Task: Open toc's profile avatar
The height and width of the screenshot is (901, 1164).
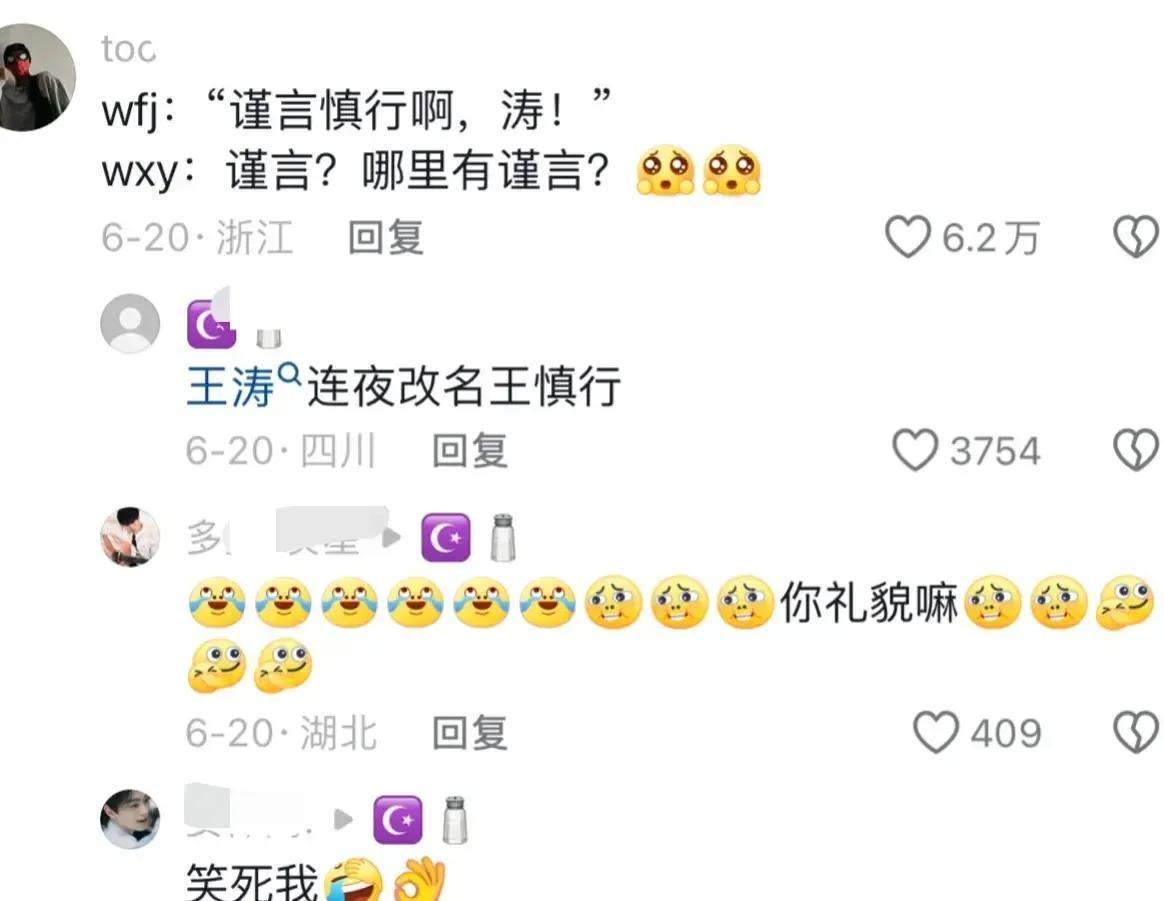Action: tap(36, 77)
